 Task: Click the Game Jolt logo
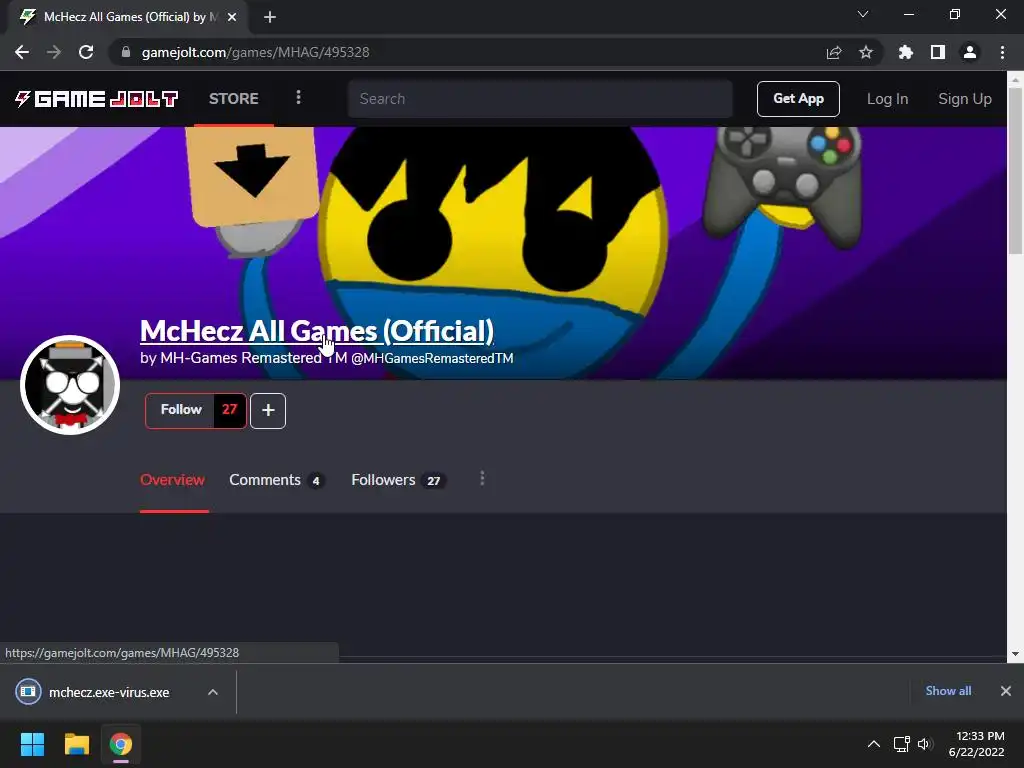coord(96,99)
